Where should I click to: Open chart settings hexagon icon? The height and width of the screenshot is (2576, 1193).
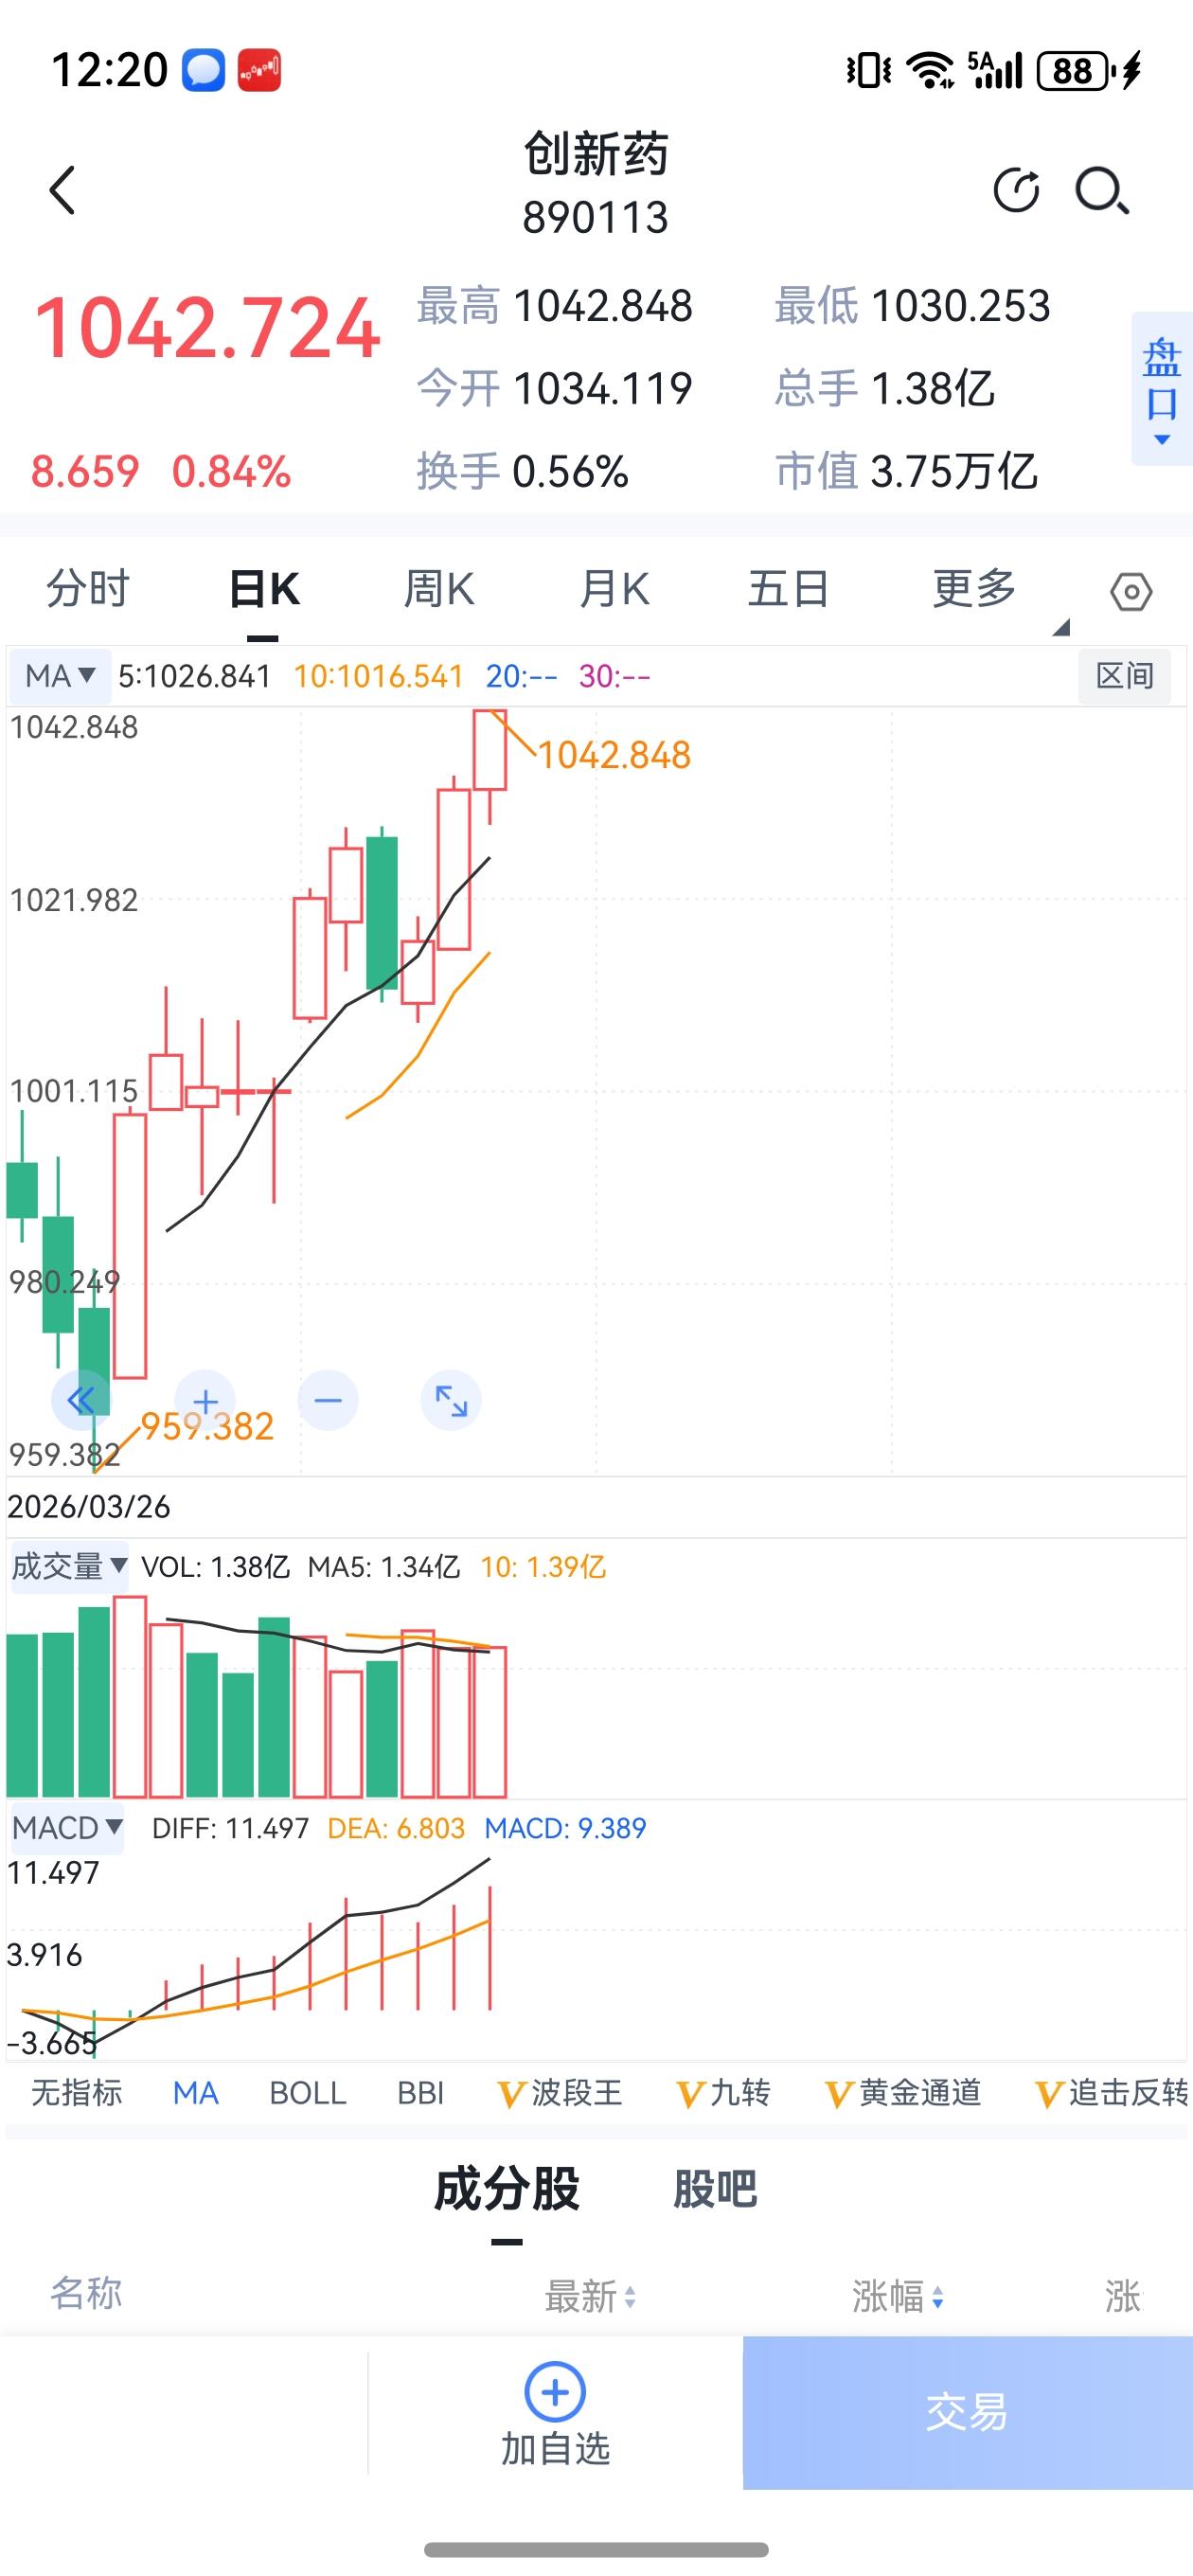coord(1131,592)
